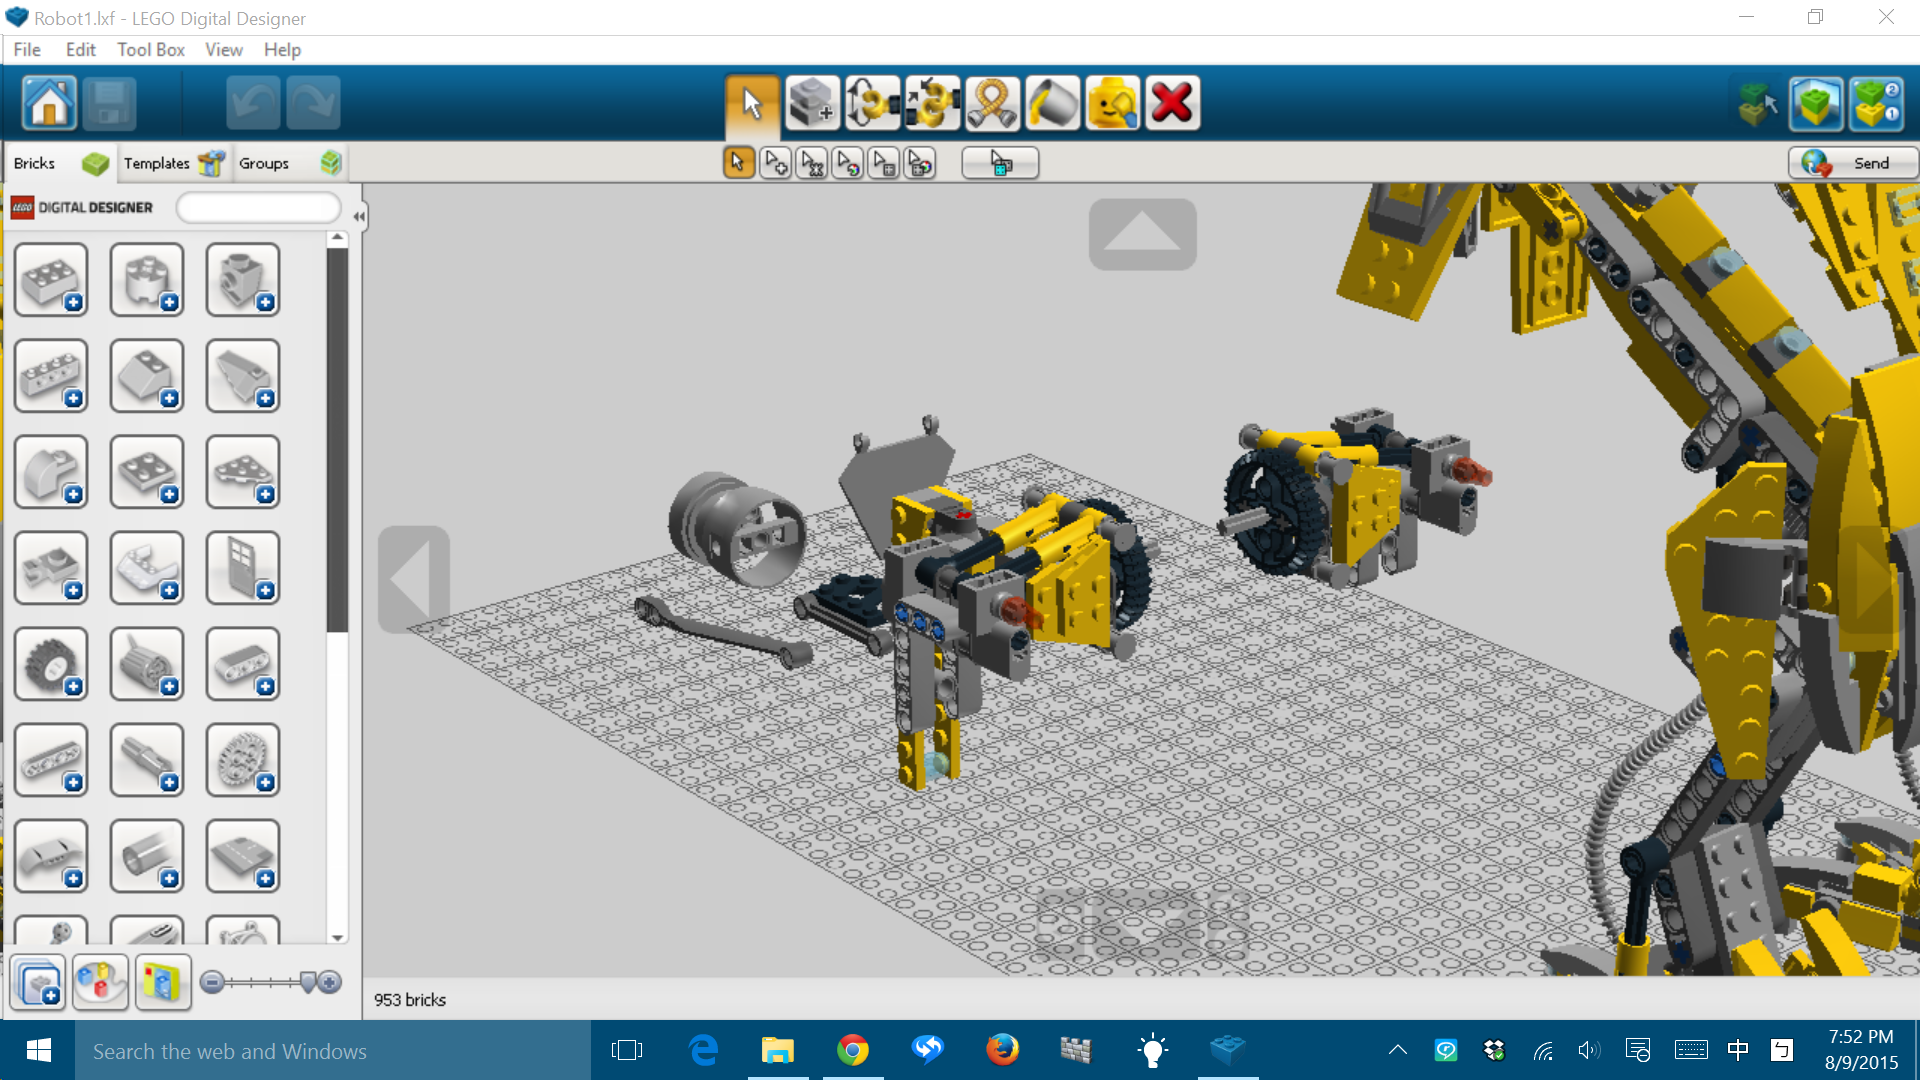Select the Hide tool minifig head icon
1920x1080 pixels.
pos(1113,103)
